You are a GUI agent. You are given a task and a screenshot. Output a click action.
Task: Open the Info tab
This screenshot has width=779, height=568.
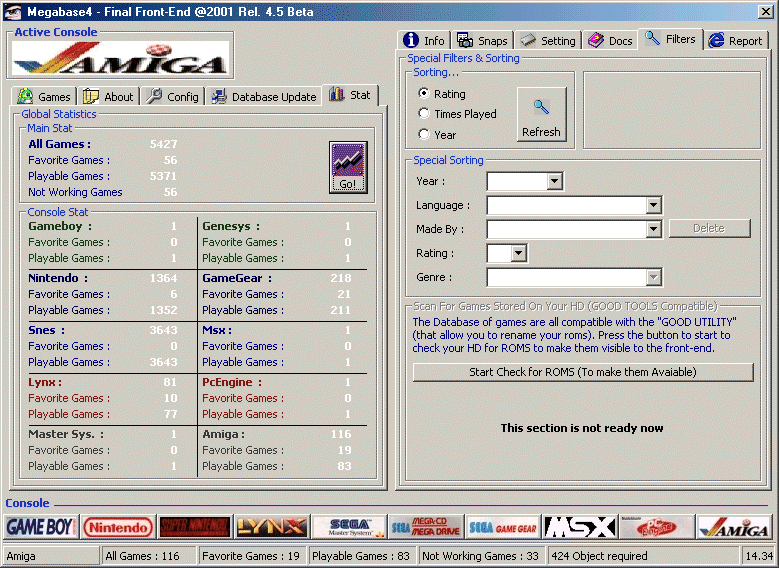[424, 40]
